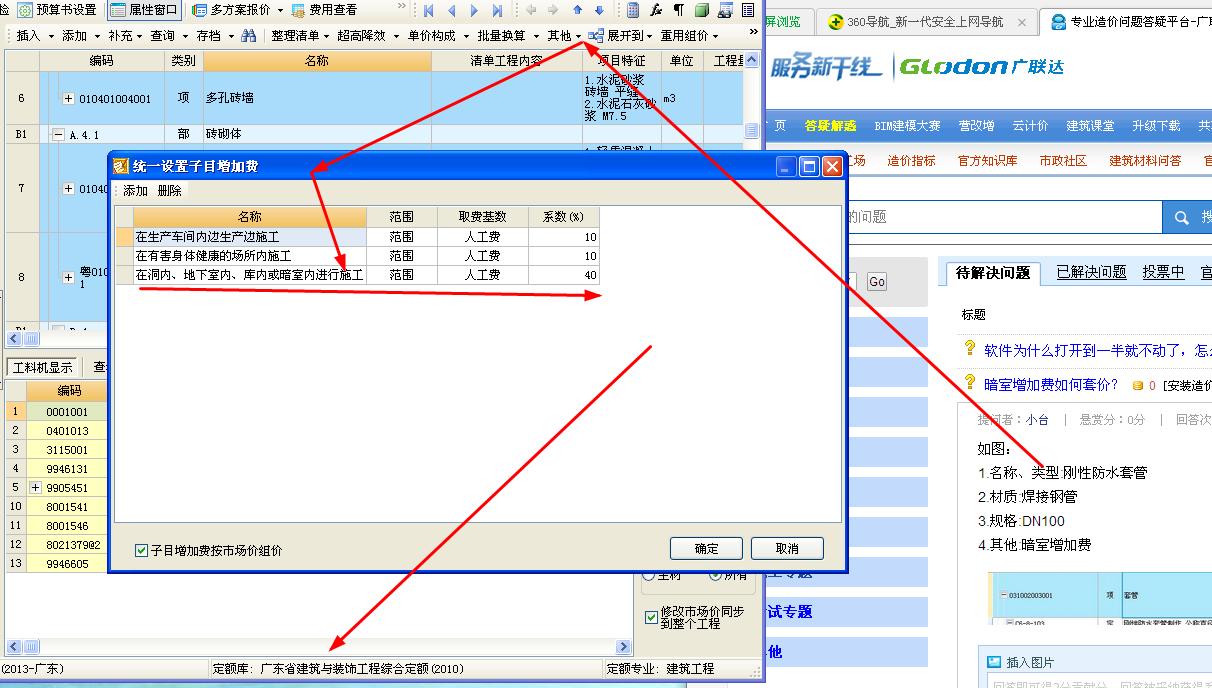Click the paragraph mark icon
Screen dimensions: 1212x688
coord(679,11)
